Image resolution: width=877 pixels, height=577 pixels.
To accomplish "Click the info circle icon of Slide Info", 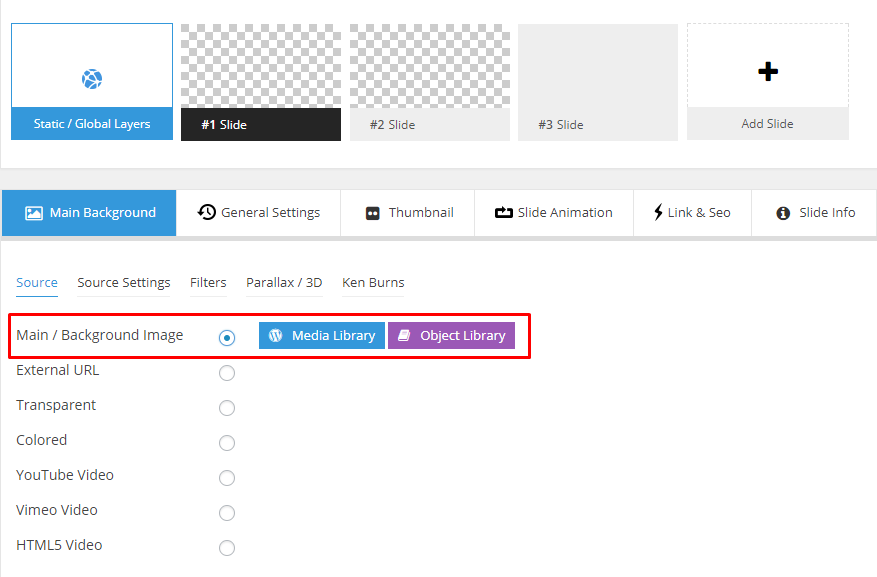I will [x=783, y=213].
